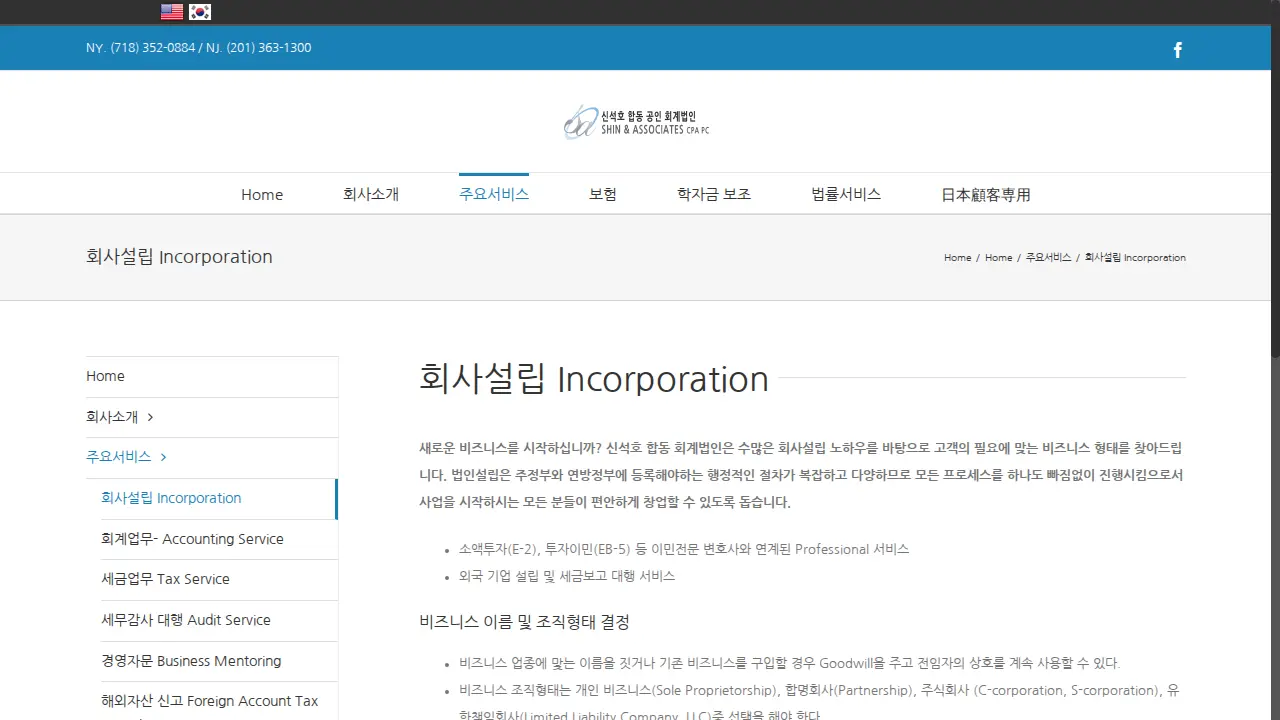Image resolution: width=1280 pixels, height=720 pixels.
Task: Click the NY/NJ phone number text
Action: coord(199,48)
